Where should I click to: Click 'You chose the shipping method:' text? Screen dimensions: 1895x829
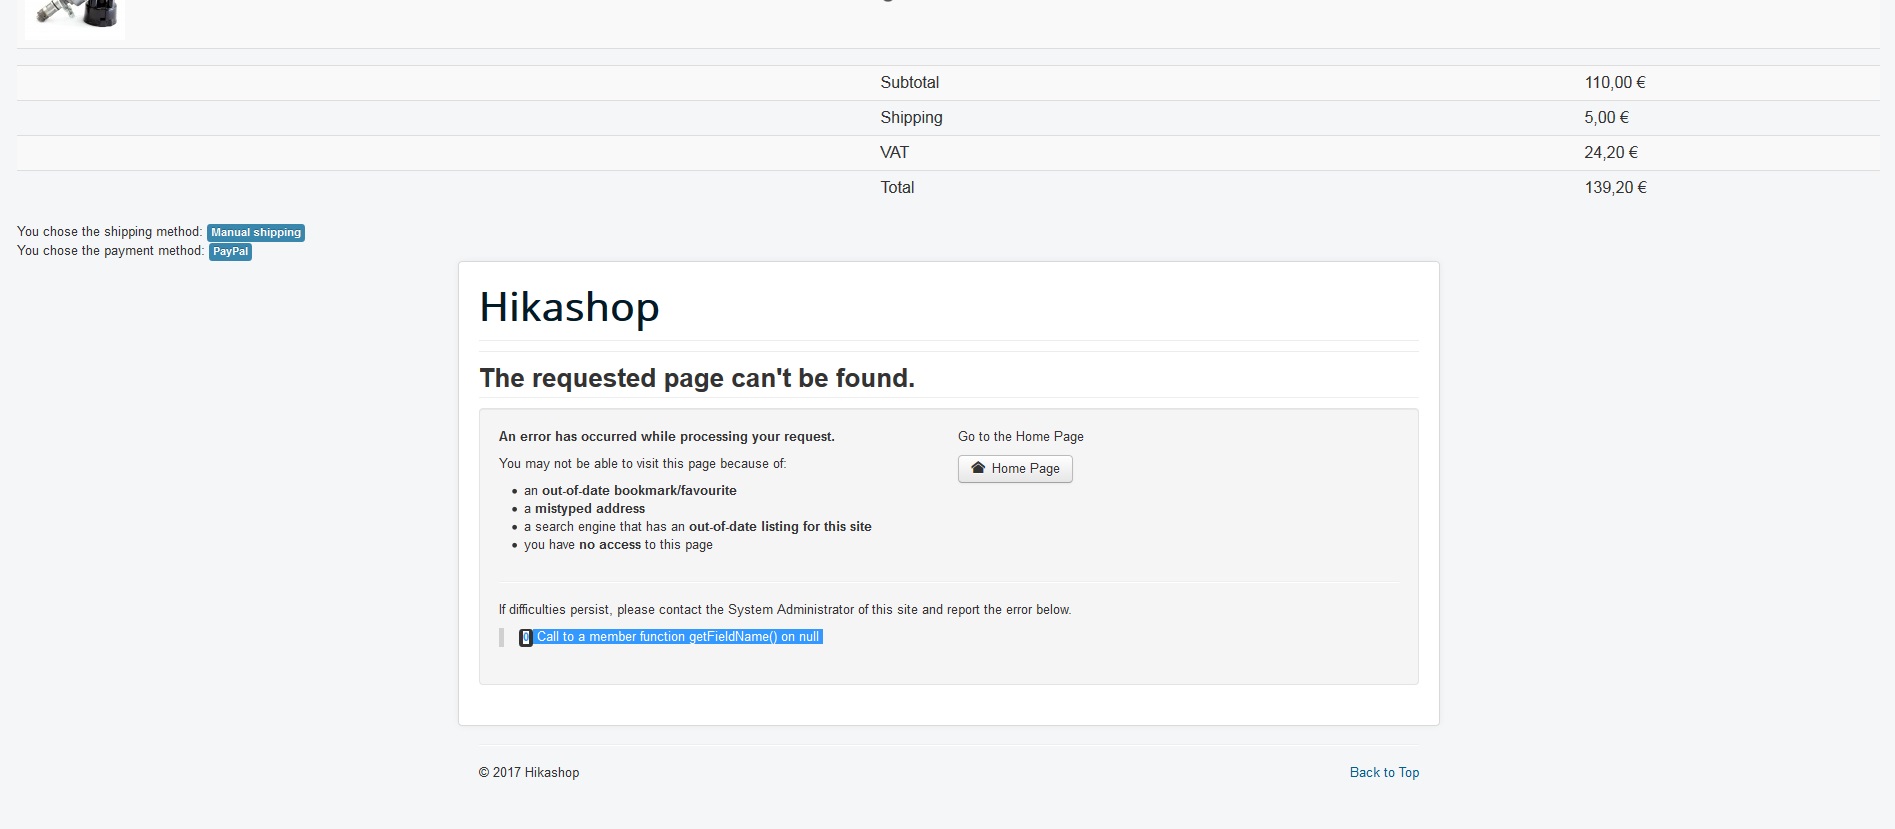pyautogui.click(x=110, y=232)
